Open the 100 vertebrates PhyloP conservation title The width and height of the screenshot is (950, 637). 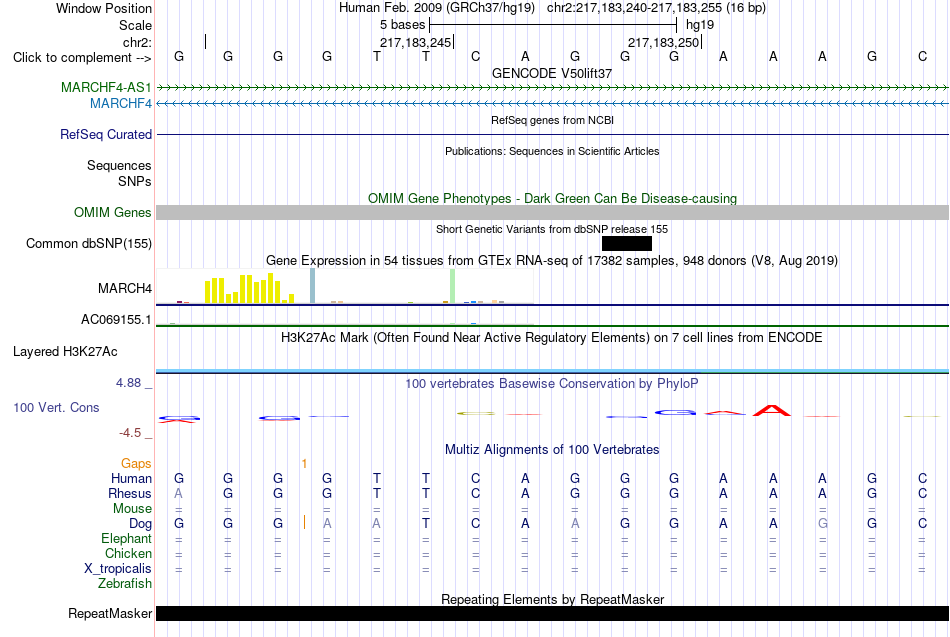pos(552,384)
